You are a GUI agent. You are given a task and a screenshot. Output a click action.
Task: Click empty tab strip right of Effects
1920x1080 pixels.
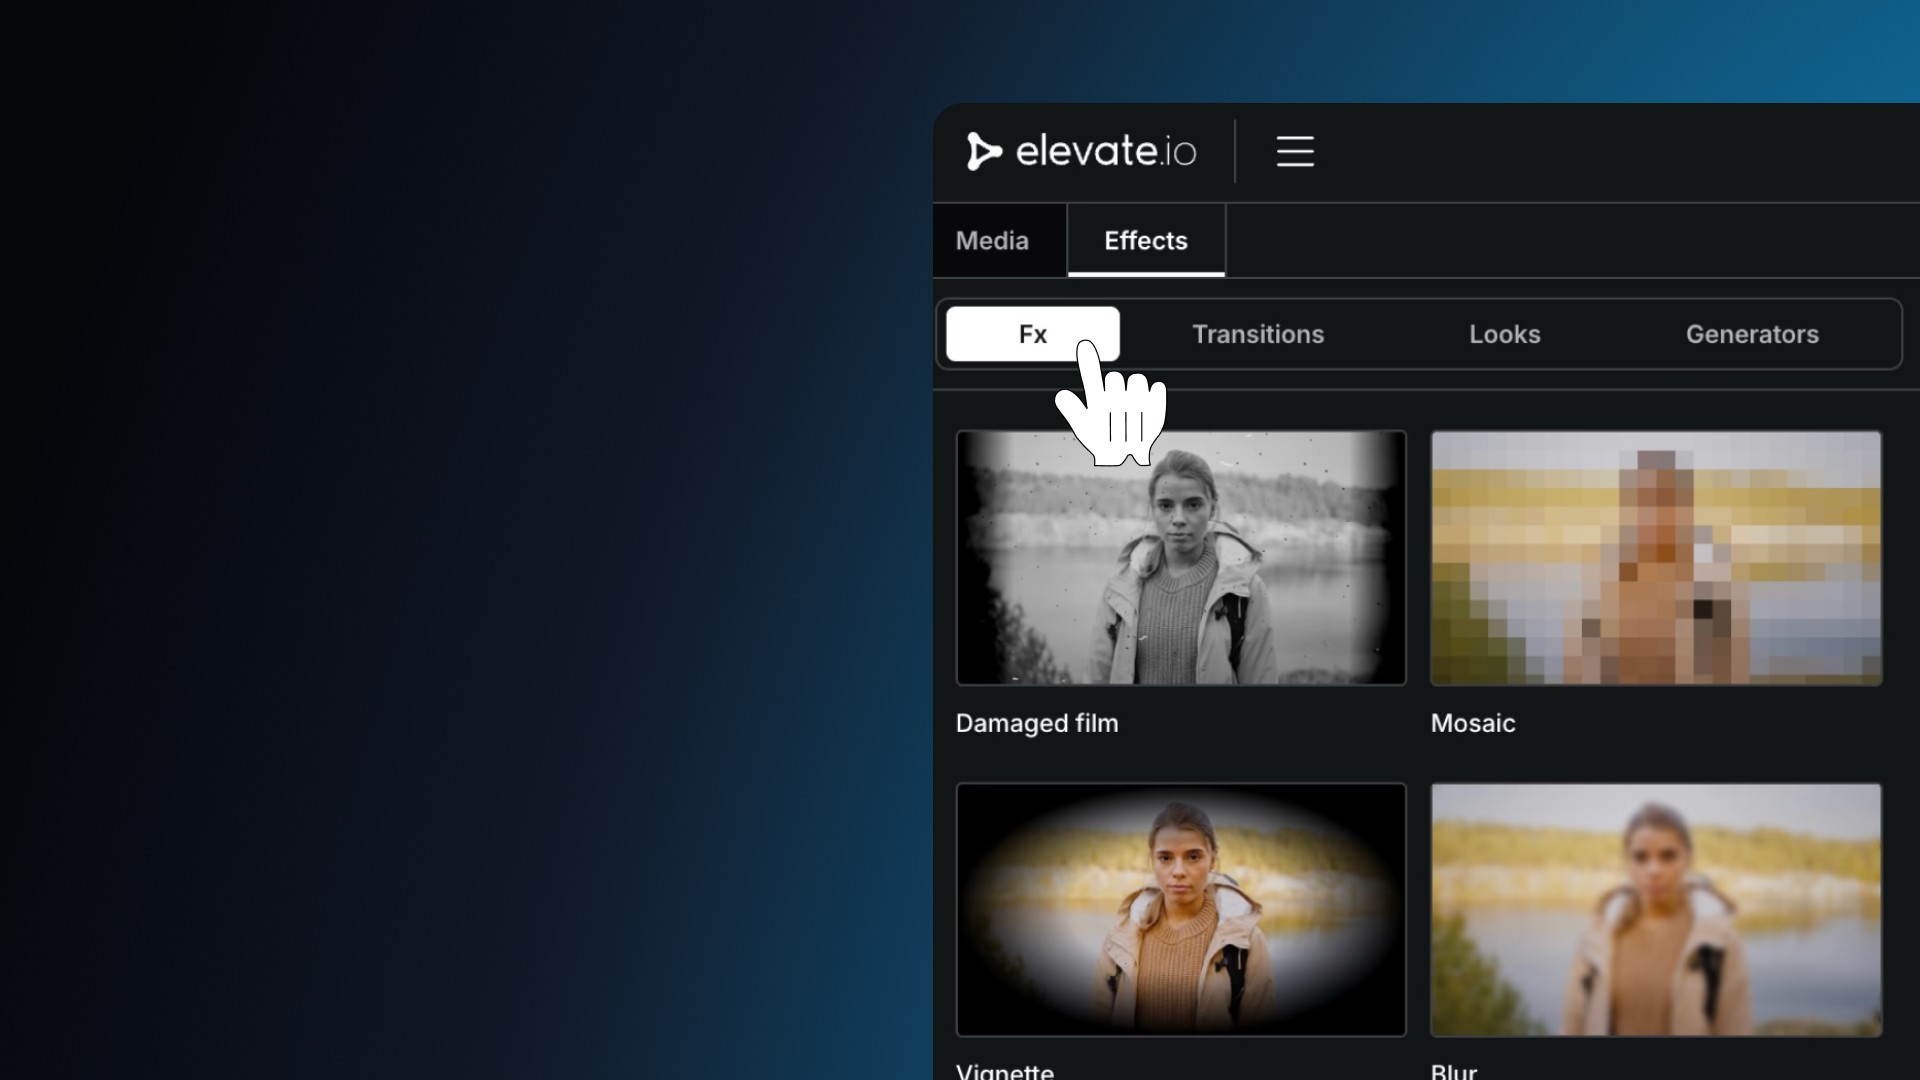(1570, 241)
